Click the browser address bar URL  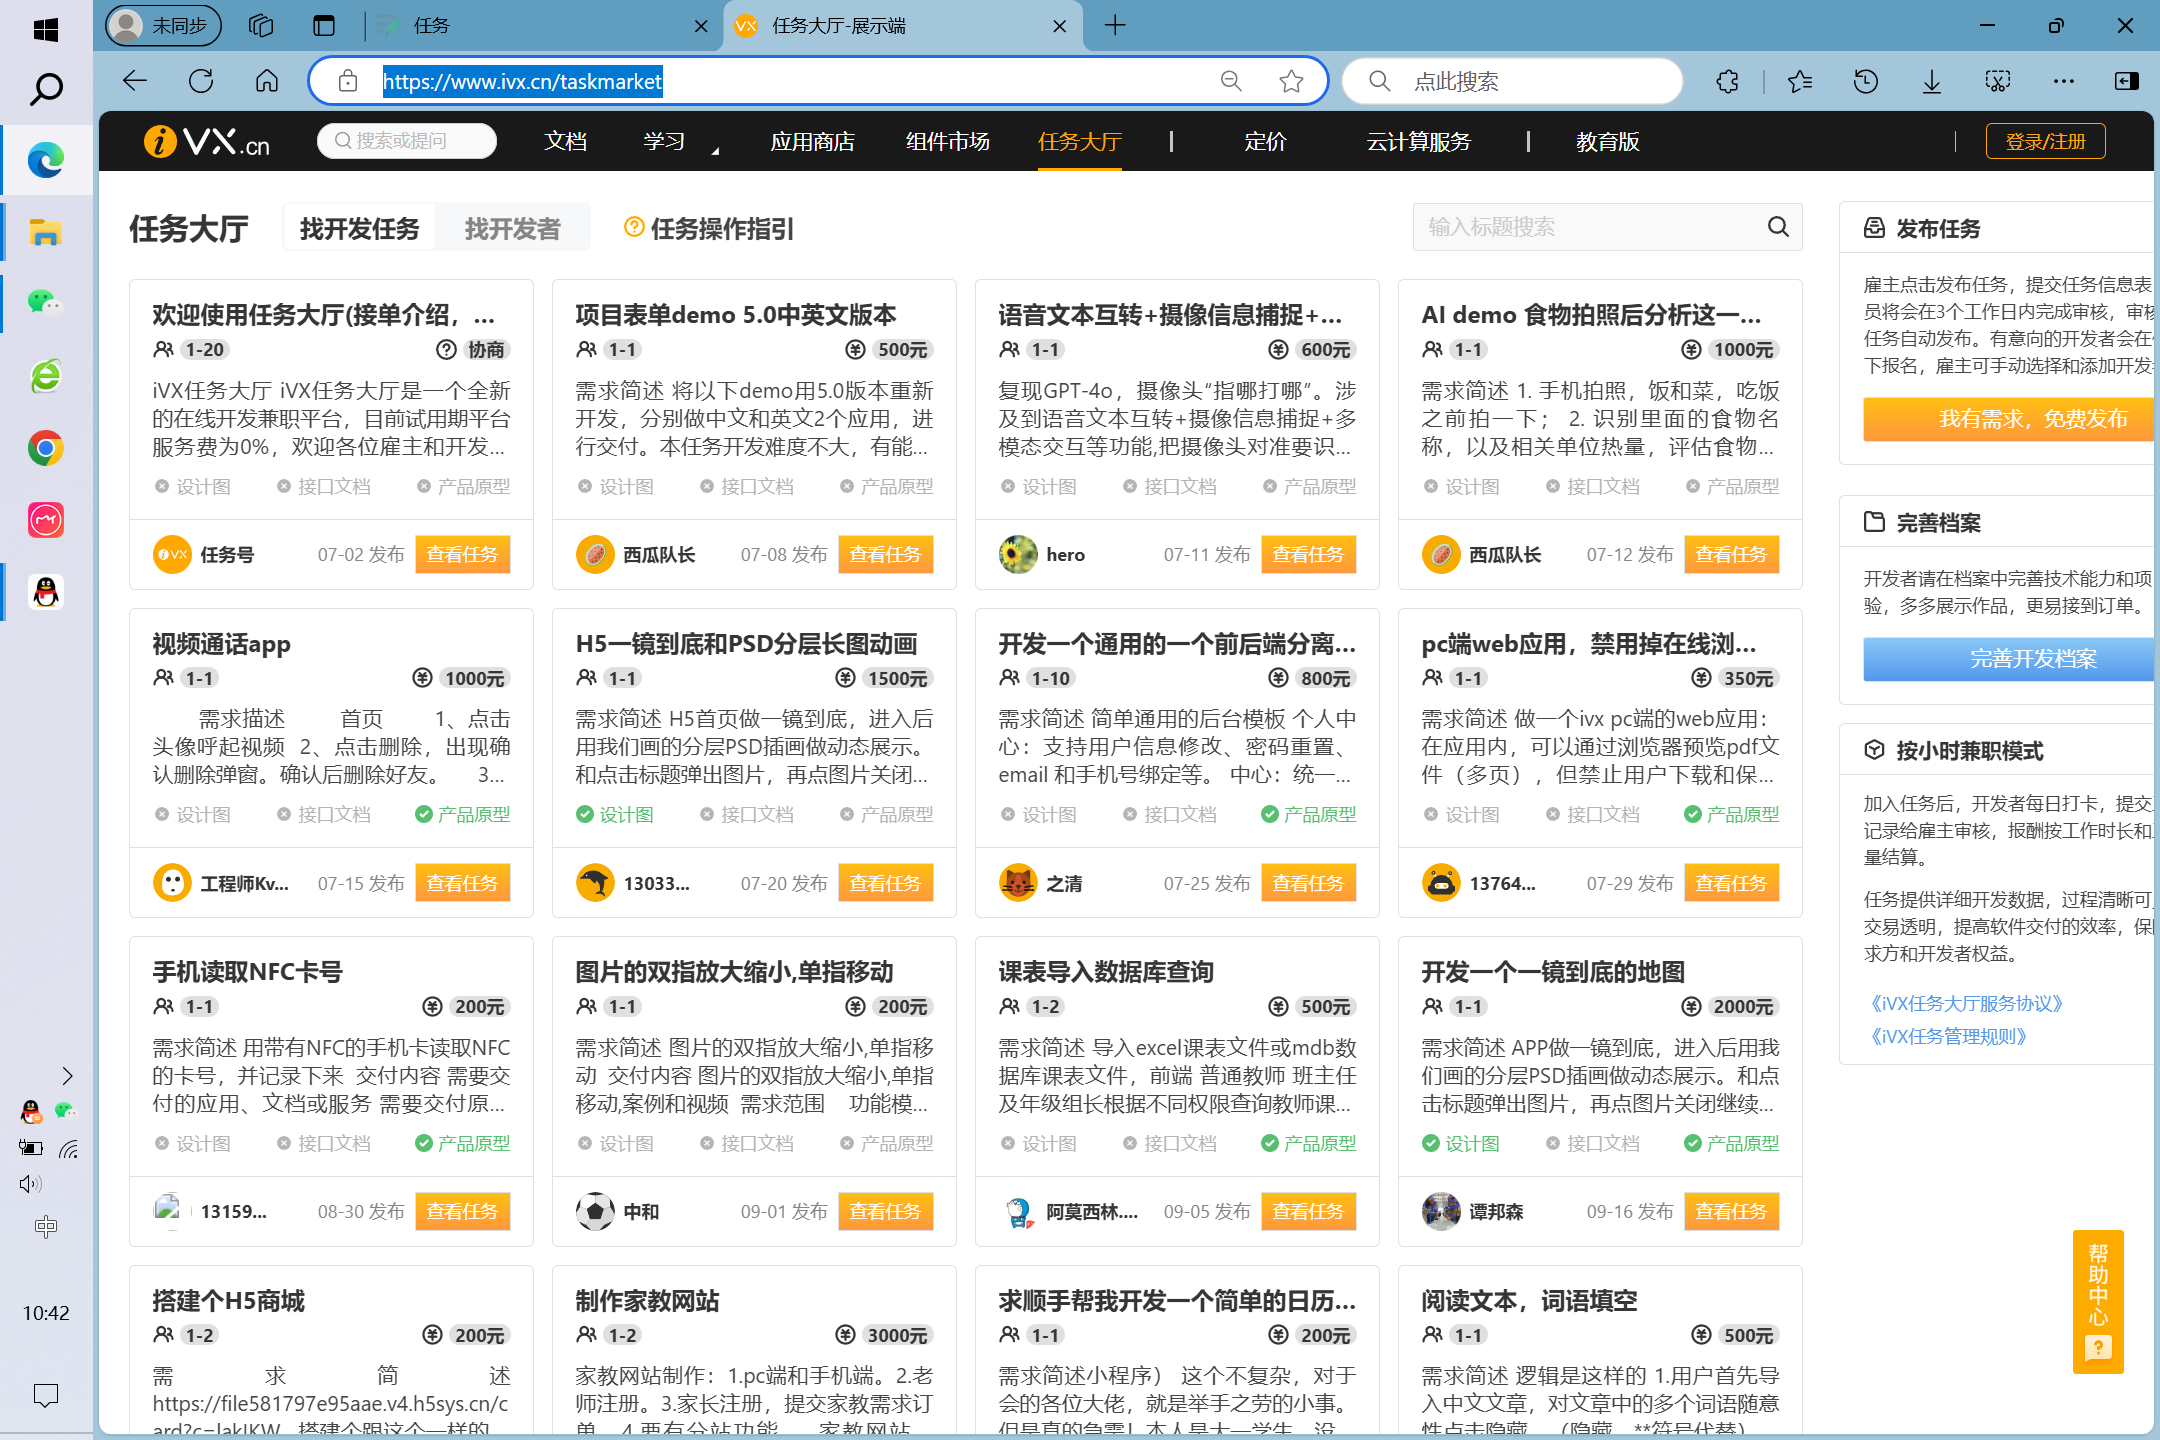522,81
